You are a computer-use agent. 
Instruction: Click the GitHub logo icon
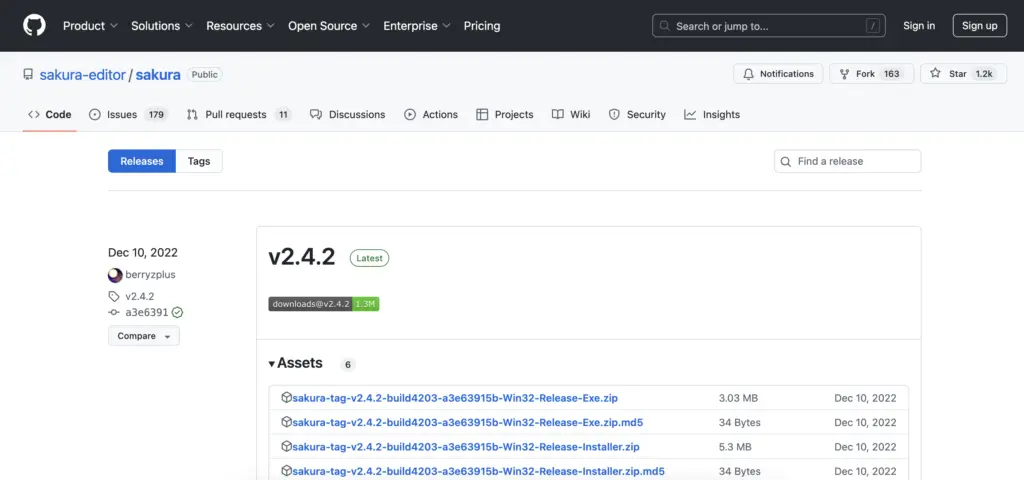pos(34,26)
